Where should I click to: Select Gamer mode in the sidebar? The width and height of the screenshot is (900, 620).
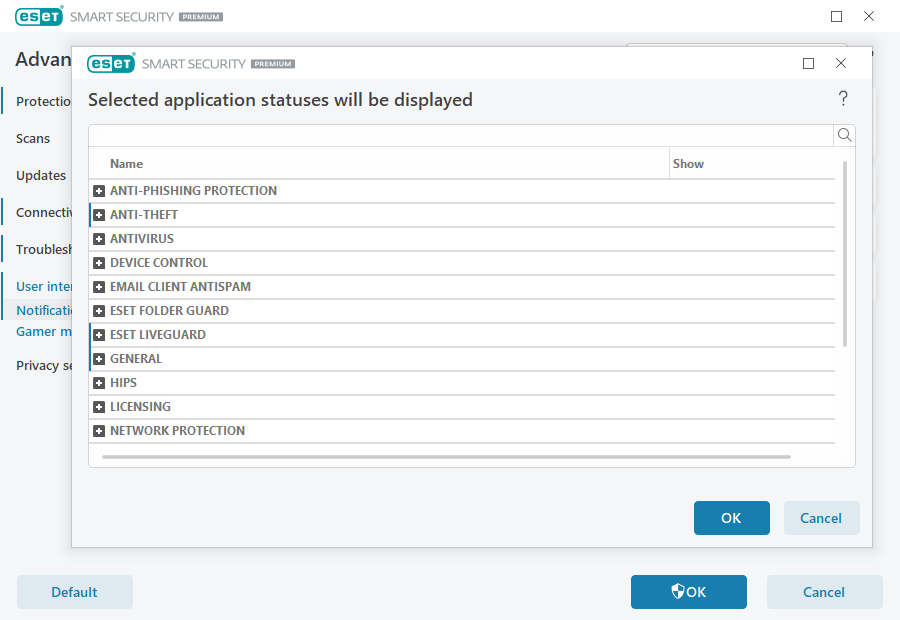[x=44, y=331]
